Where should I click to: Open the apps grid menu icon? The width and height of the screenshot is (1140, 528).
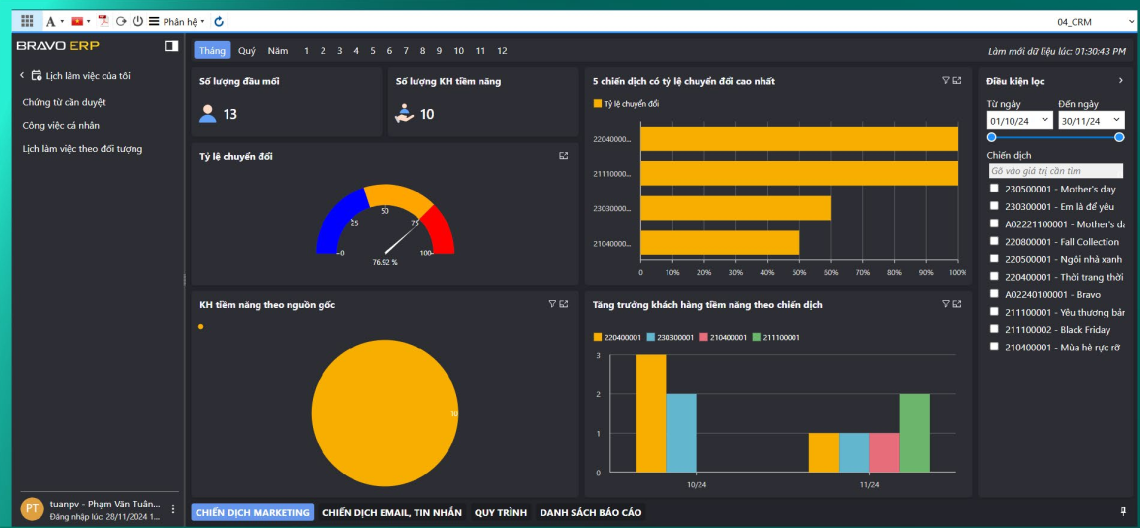click(27, 21)
